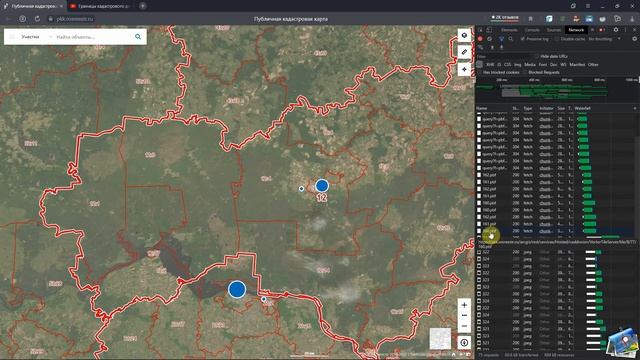Viewport: 640px width, 360px height.
Task: Stop network recording with red record button
Action: point(480,39)
